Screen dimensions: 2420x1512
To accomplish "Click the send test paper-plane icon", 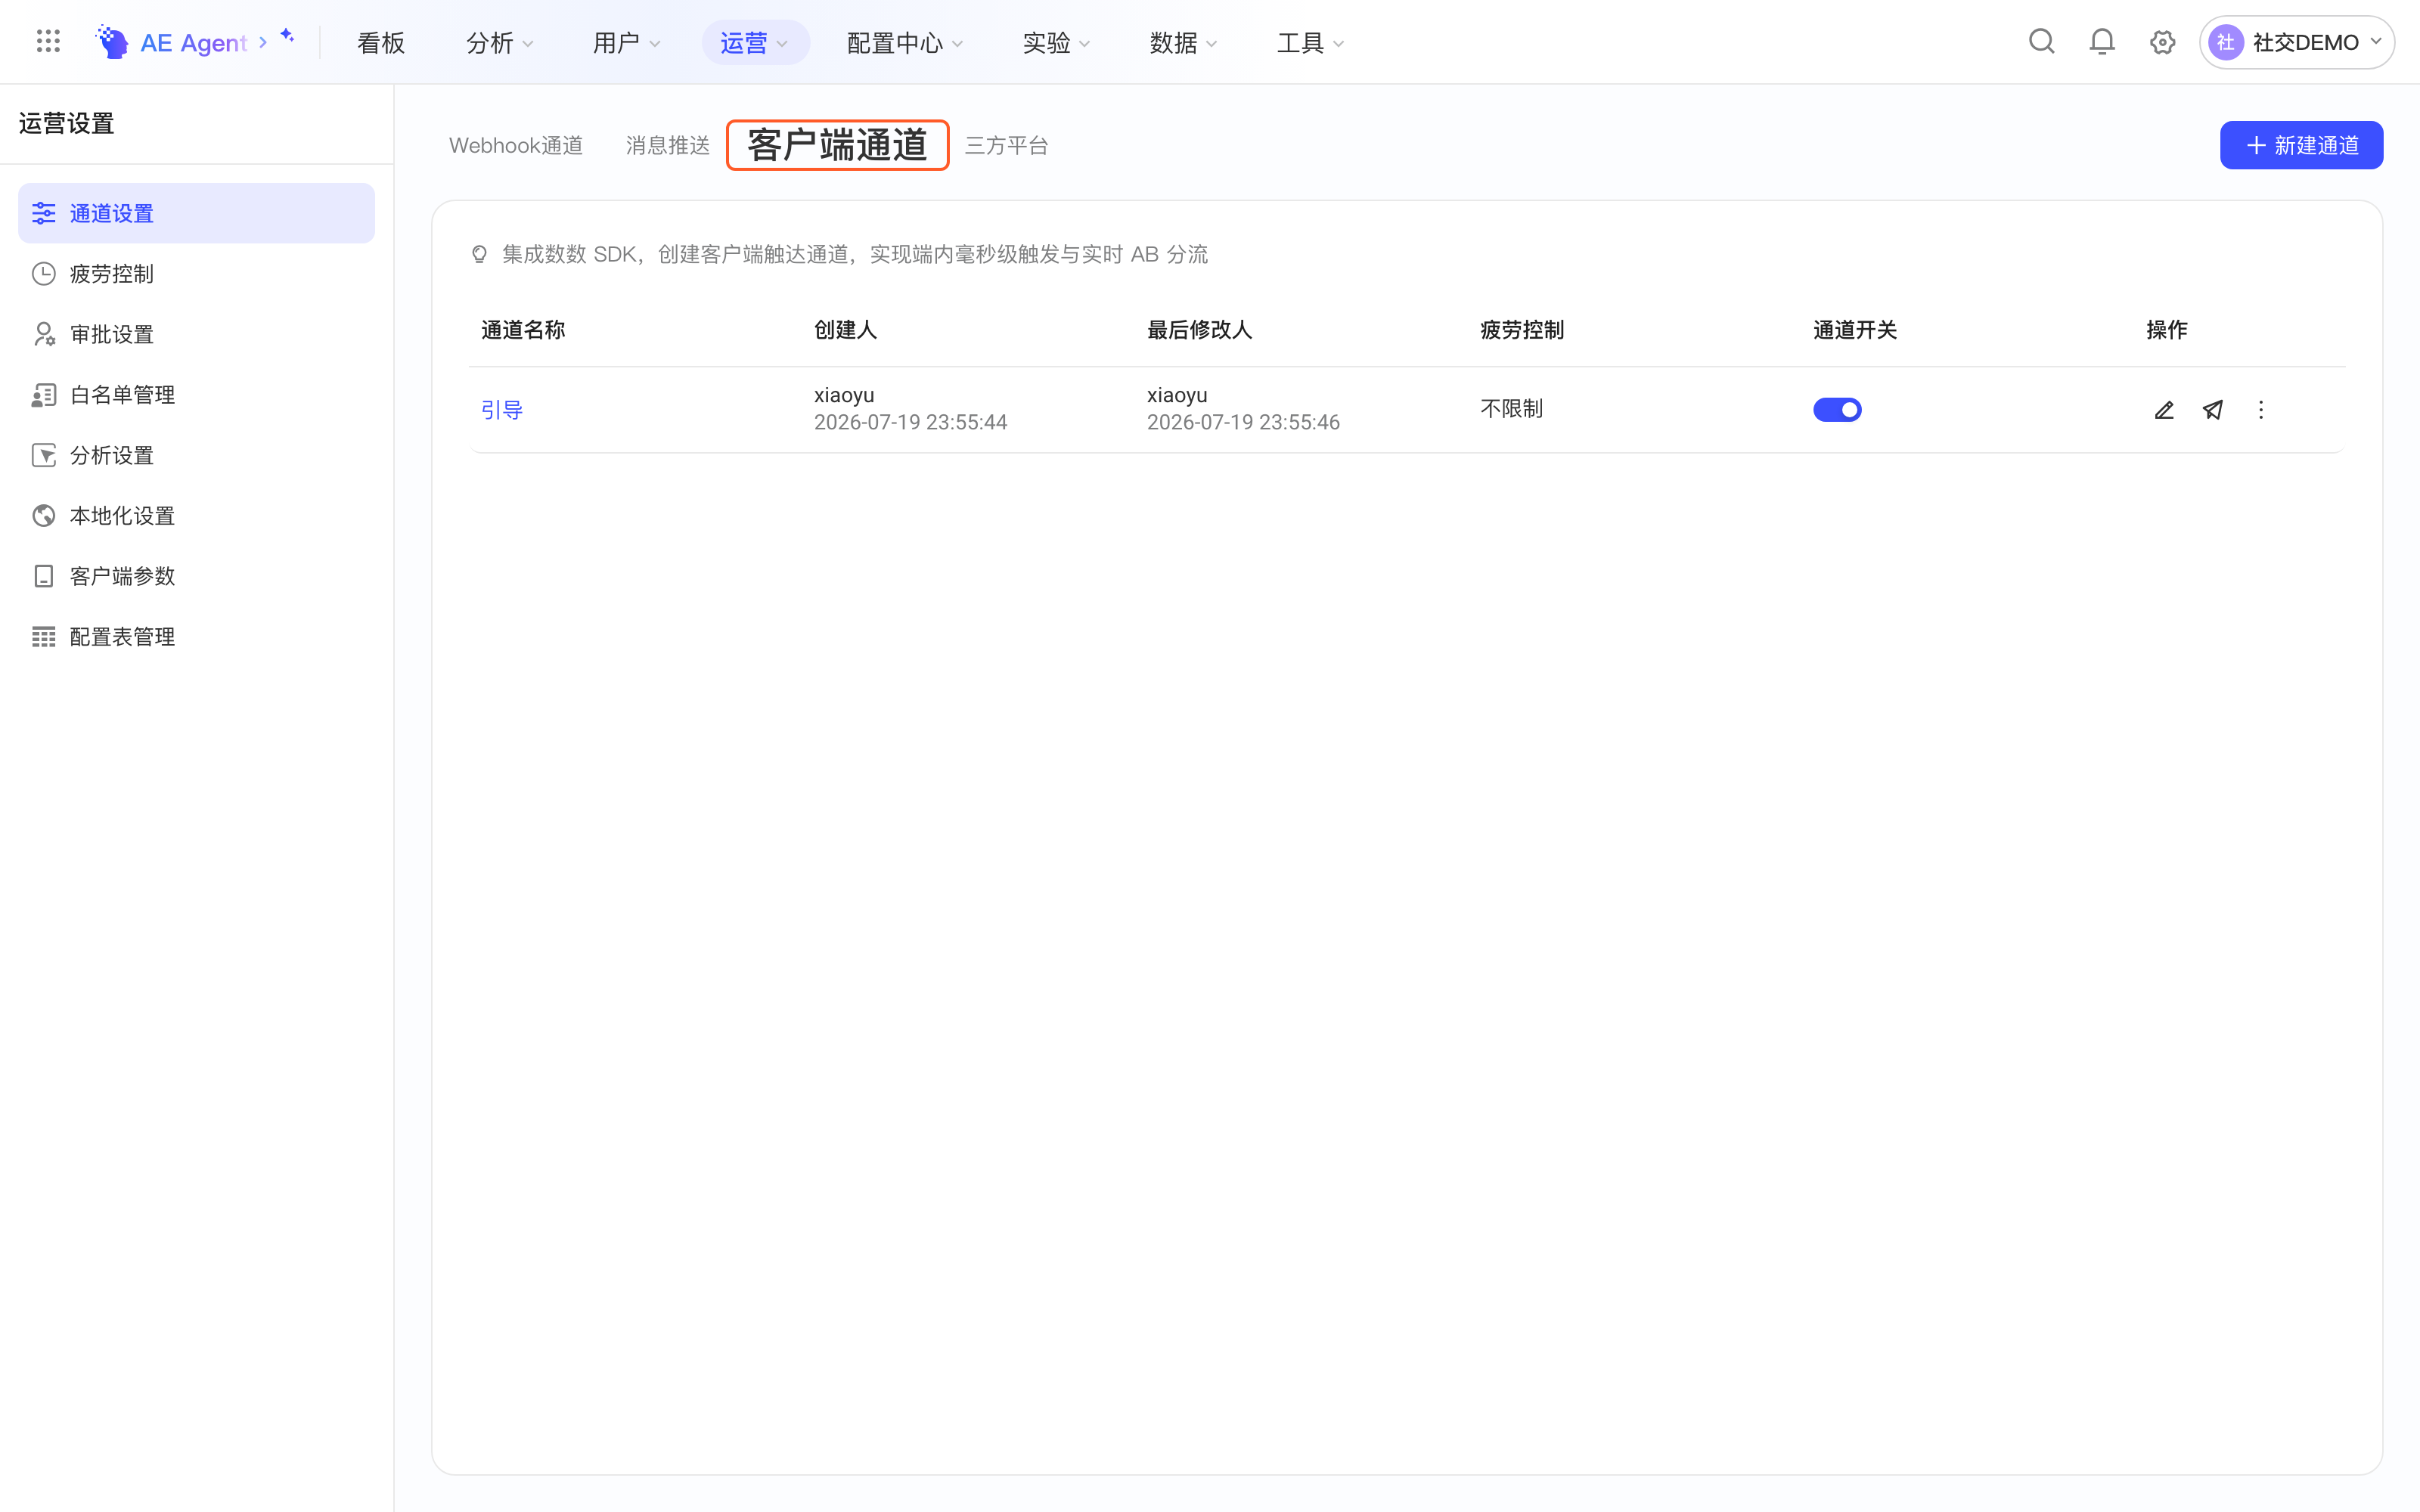I will 2212,410.
